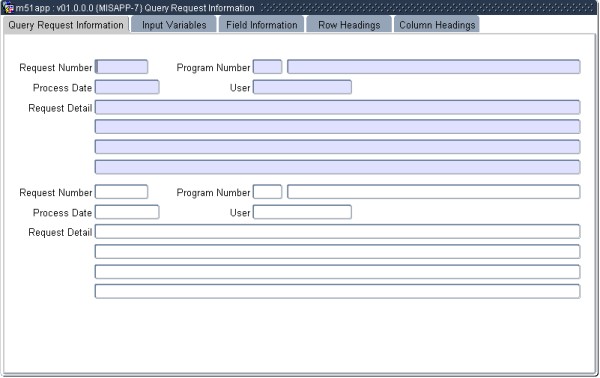Go to the Row Headings tab

coord(349,25)
